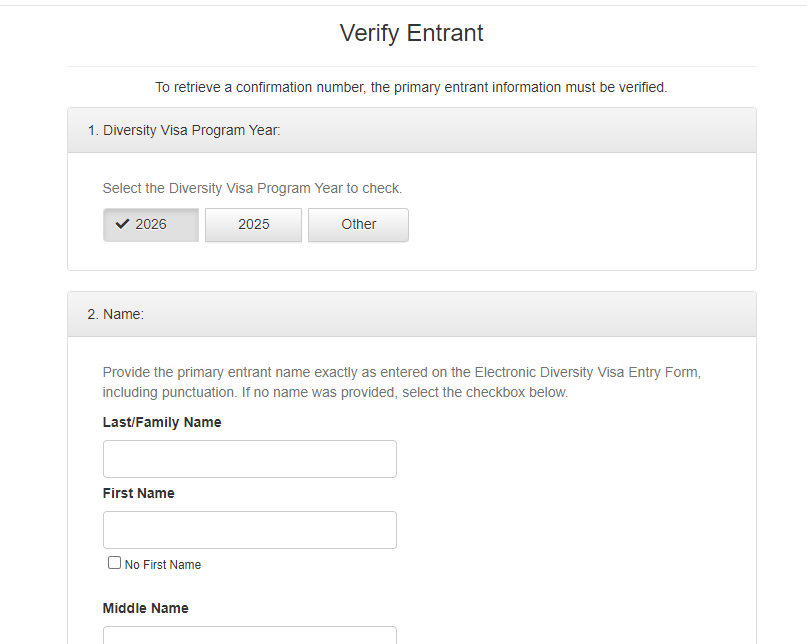Image resolution: width=807 pixels, height=644 pixels.
Task: Tick the No First Name checkbox
Action: pyautogui.click(x=114, y=563)
